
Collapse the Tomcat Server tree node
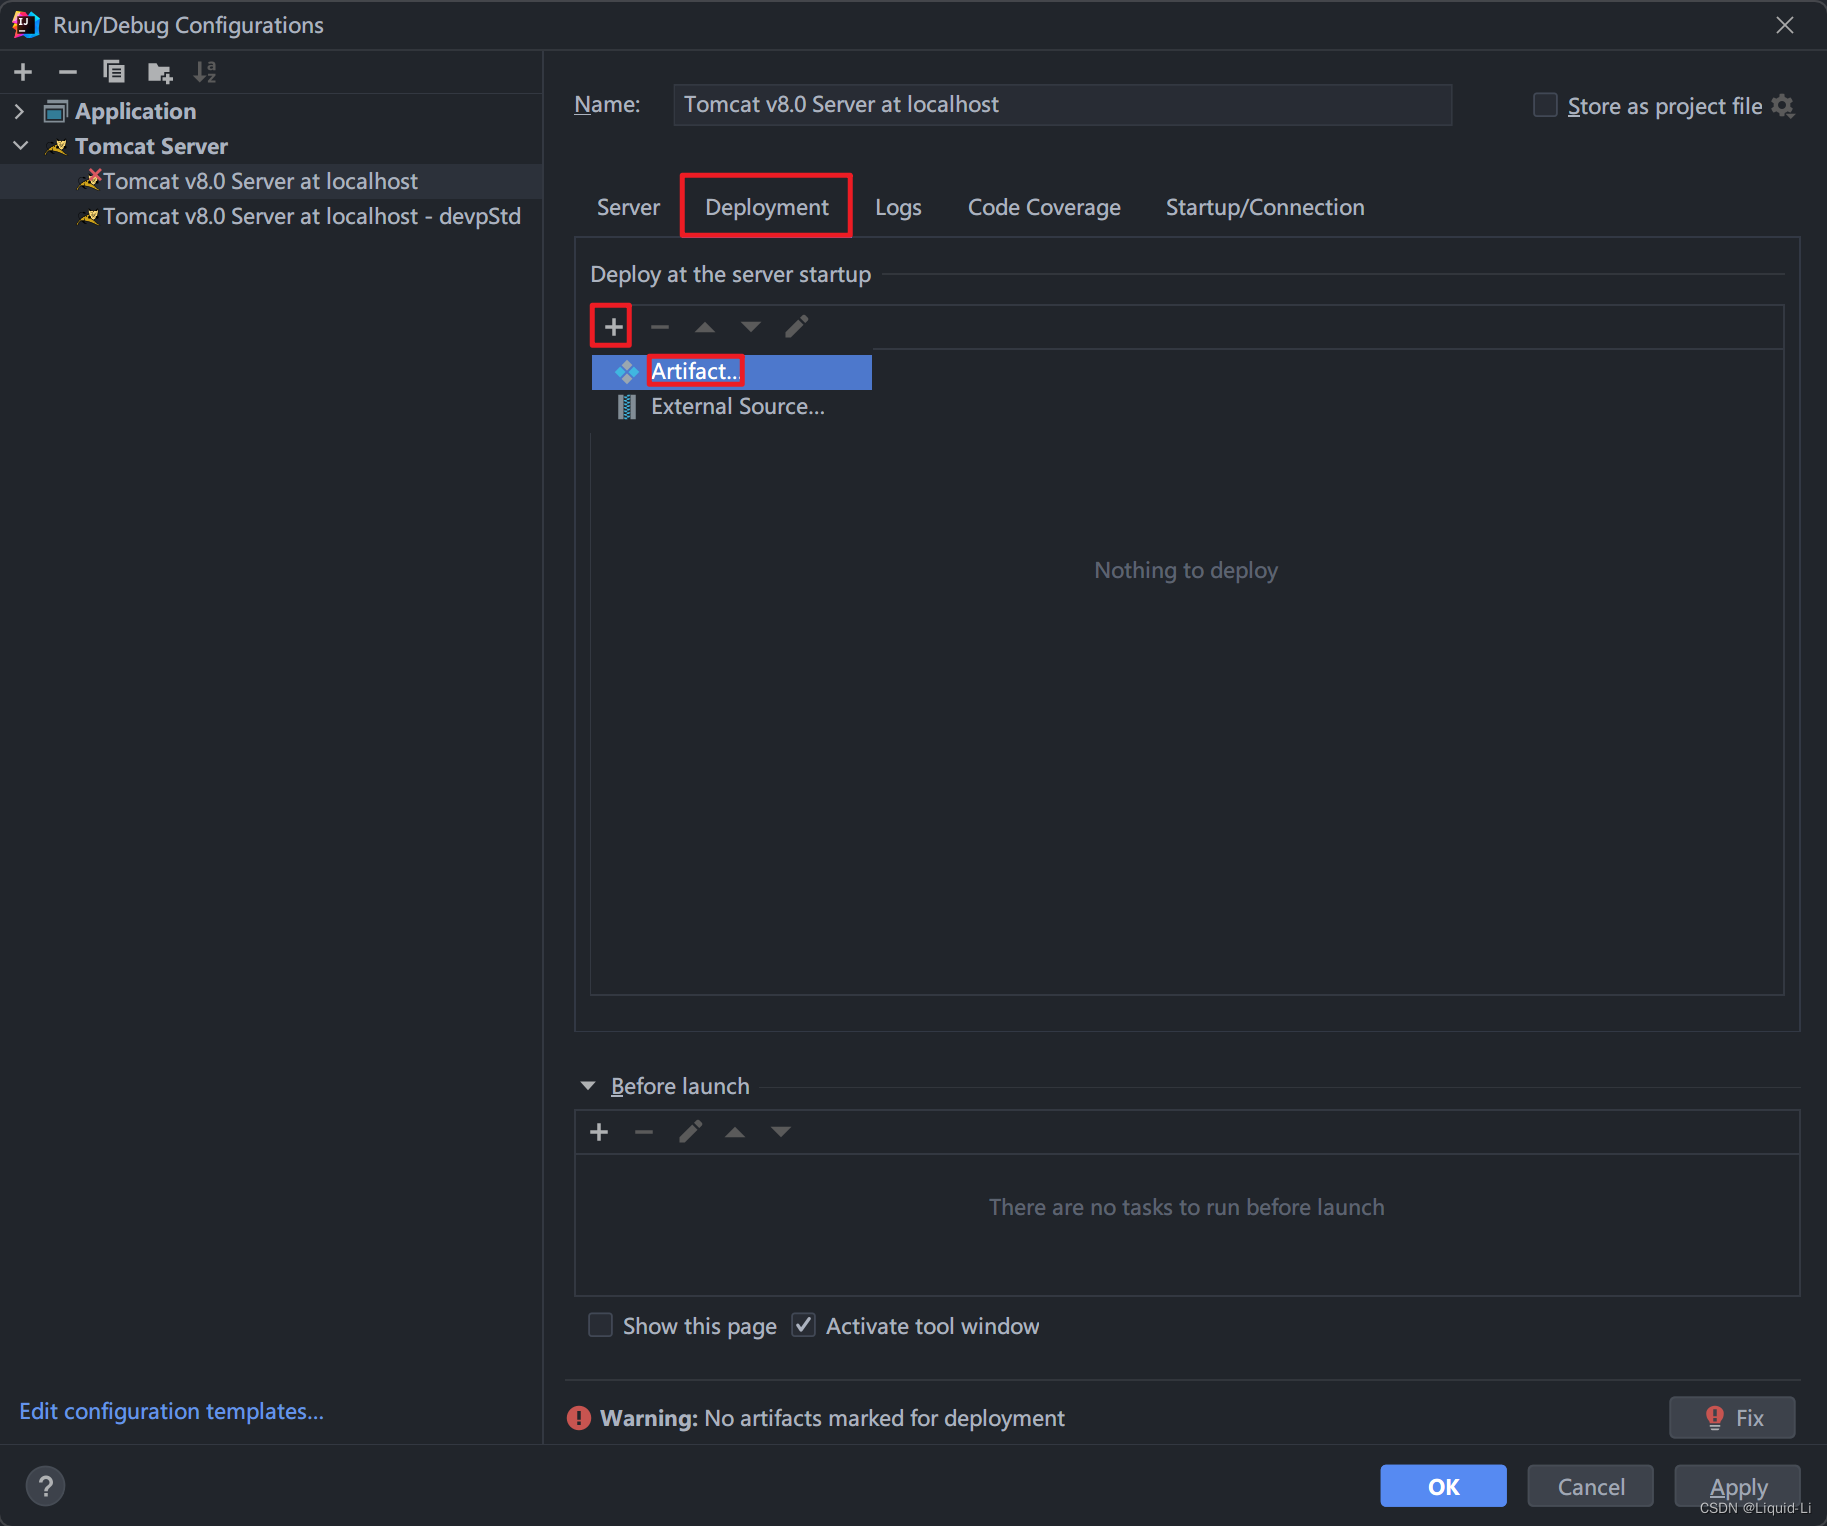(20, 146)
